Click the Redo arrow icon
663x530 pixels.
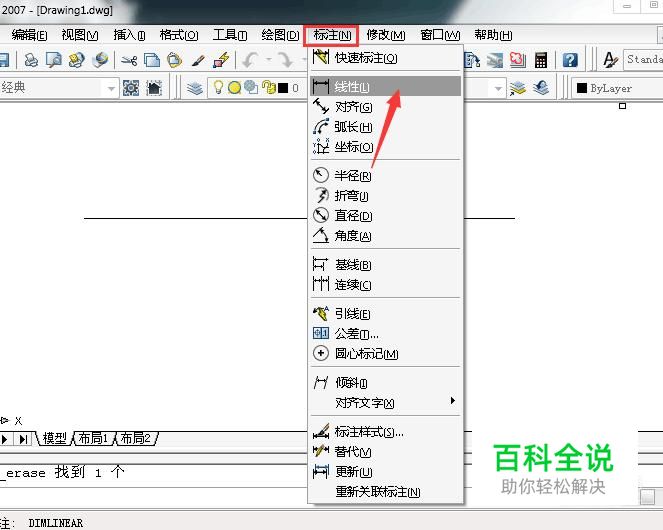point(286,60)
